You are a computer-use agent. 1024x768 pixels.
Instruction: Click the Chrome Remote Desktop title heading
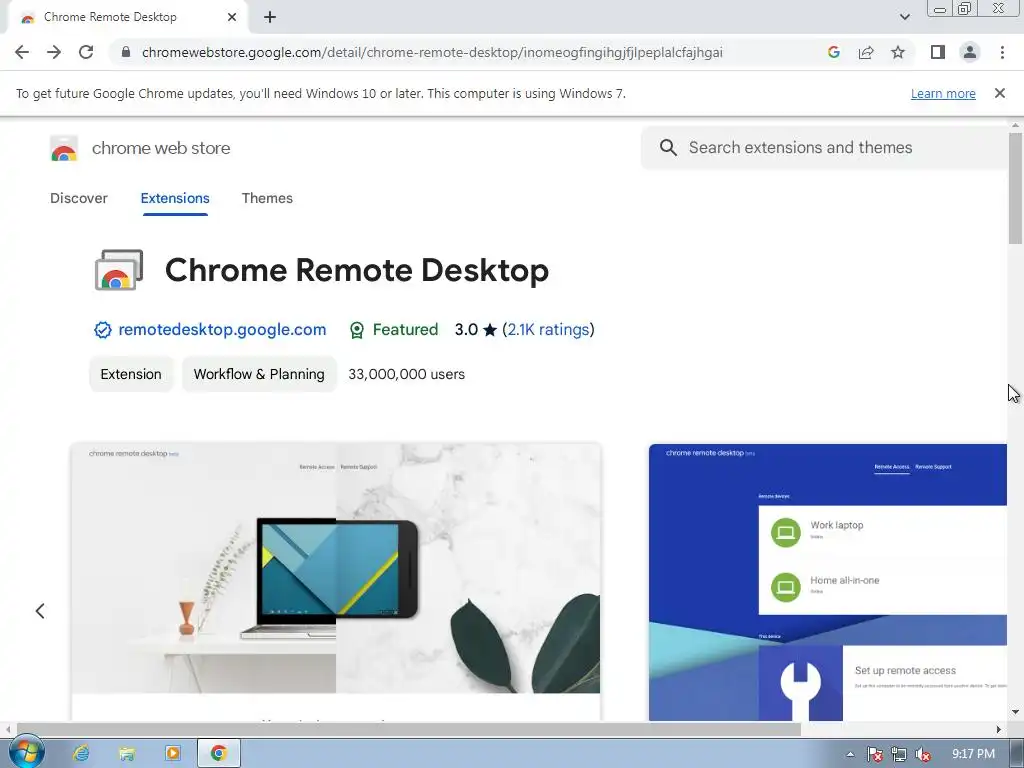click(x=357, y=270)
